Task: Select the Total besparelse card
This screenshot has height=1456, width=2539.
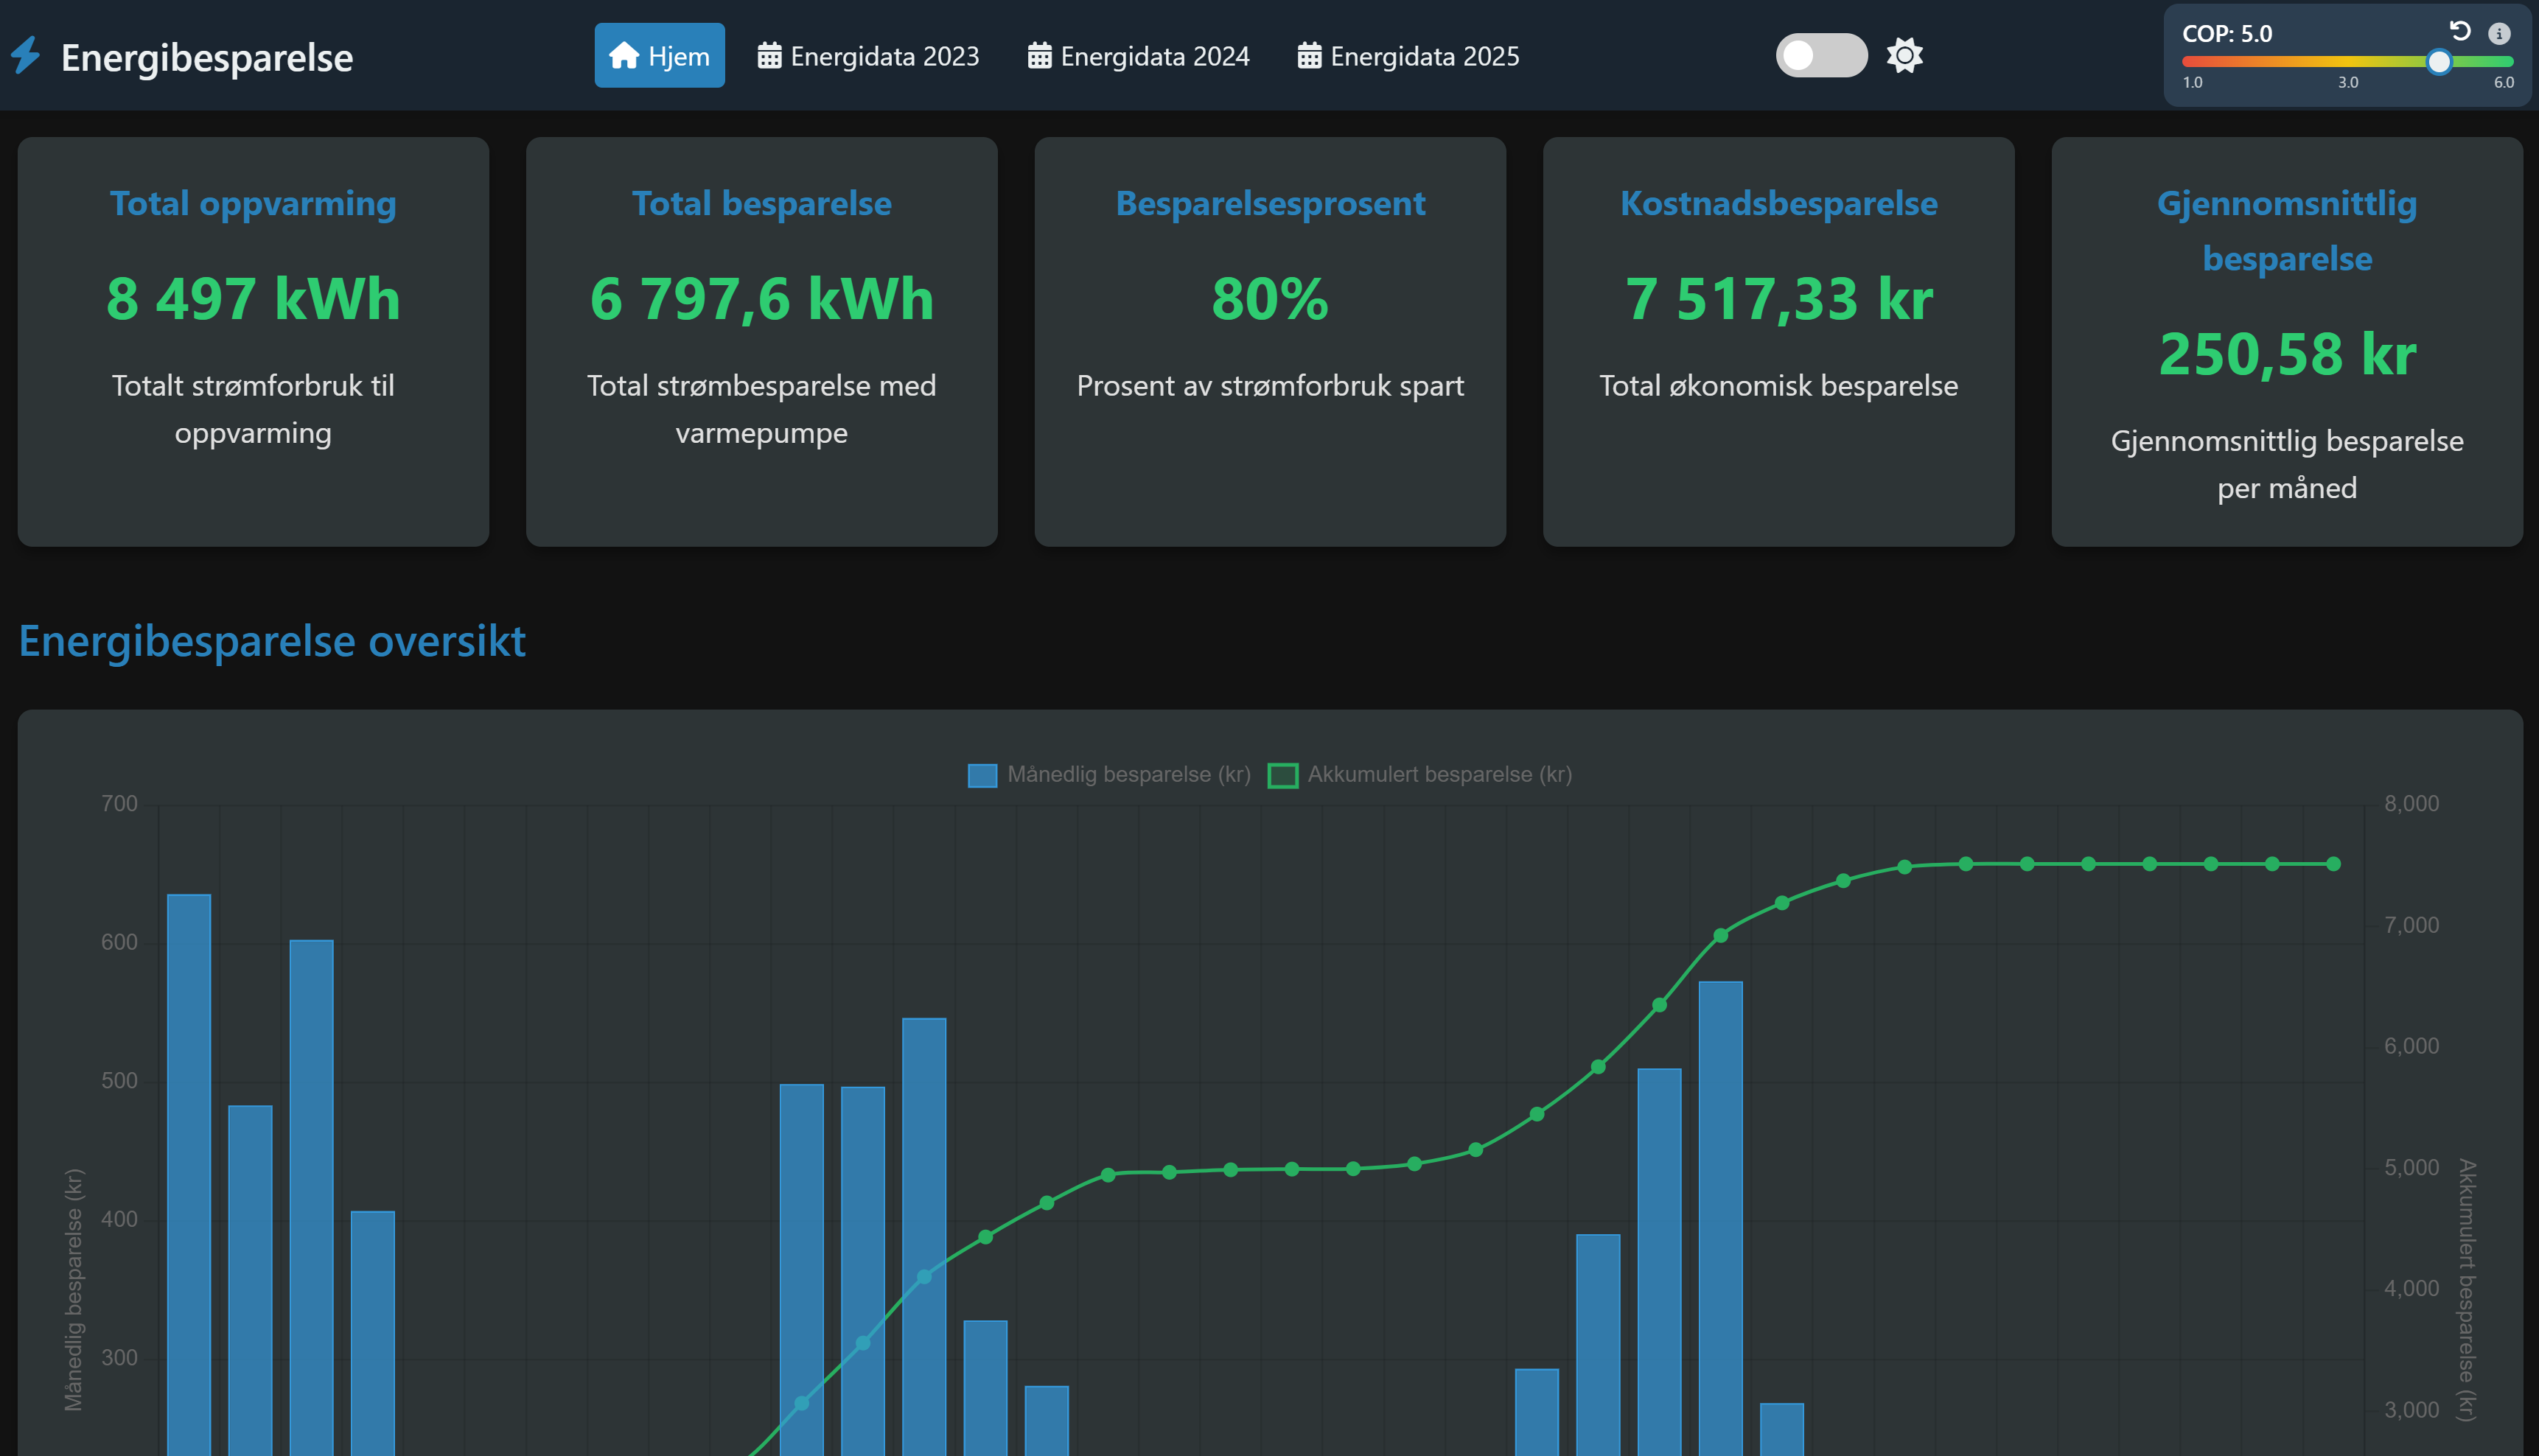Action: coord(761,342)
